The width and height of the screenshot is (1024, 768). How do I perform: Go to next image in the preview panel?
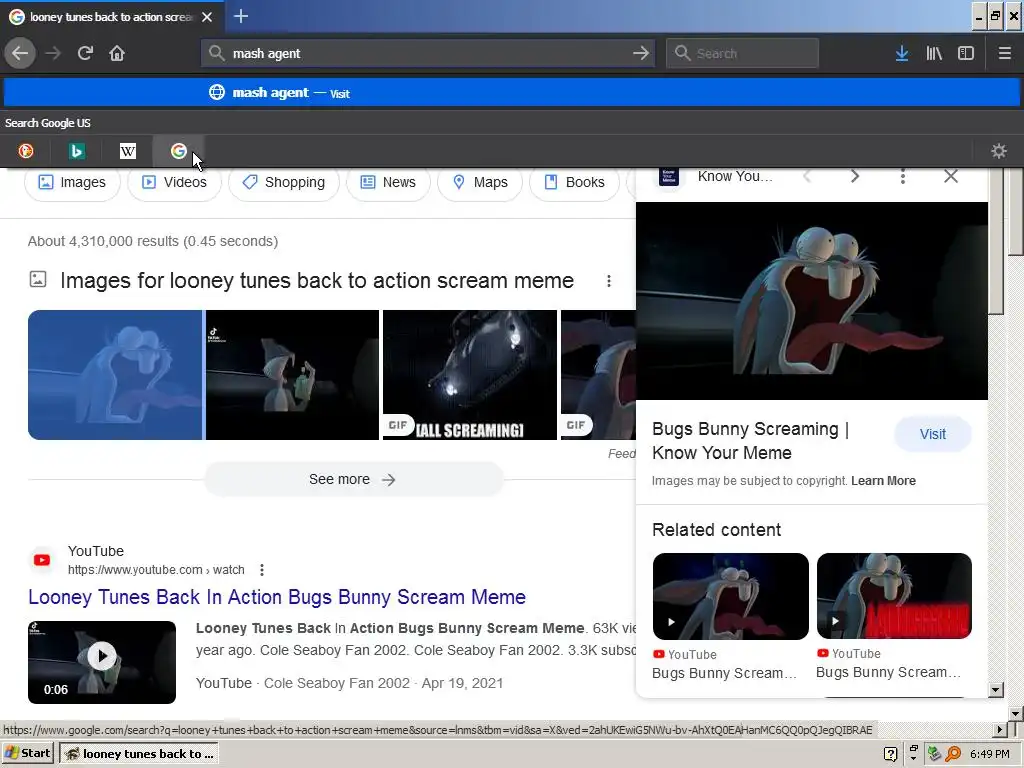855,176
